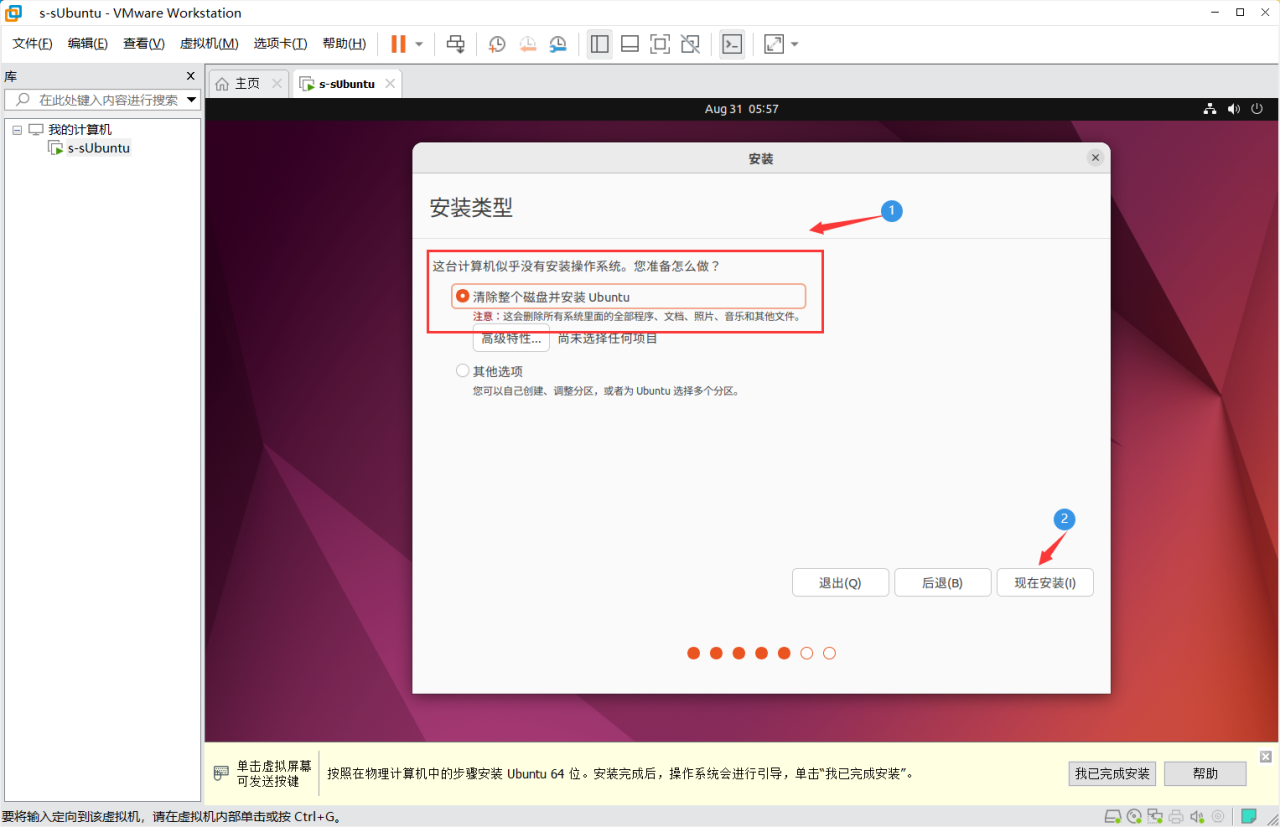Open the snapshot manager
Viewport: 1280px width, 827px height.
click(x=558, y=44)
